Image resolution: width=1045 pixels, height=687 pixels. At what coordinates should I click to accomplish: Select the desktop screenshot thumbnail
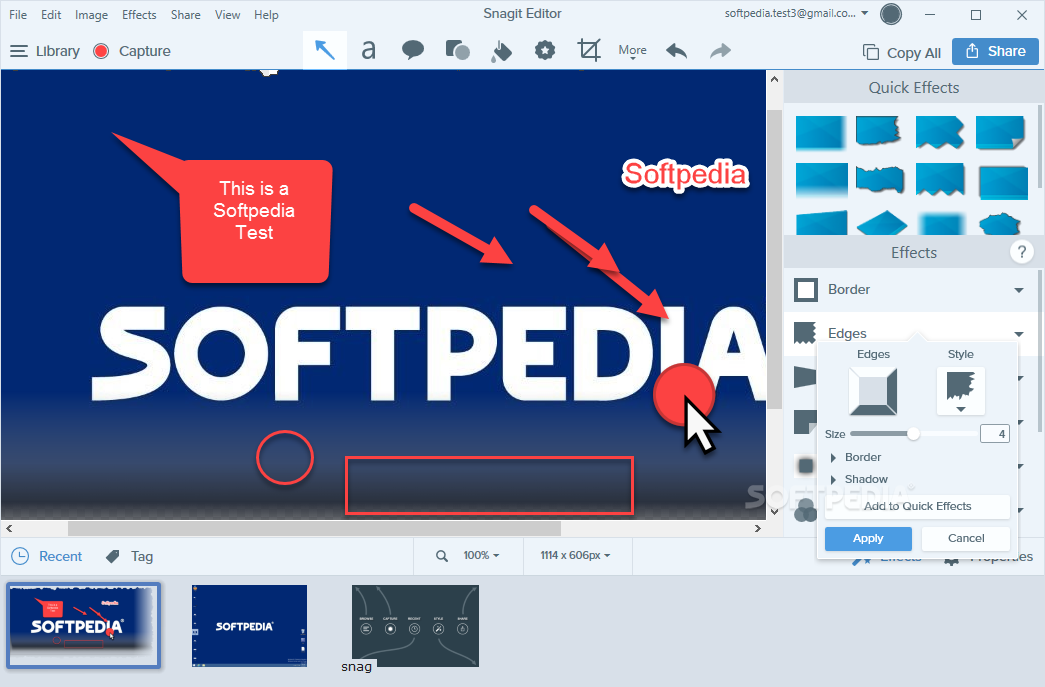(249, 626)
